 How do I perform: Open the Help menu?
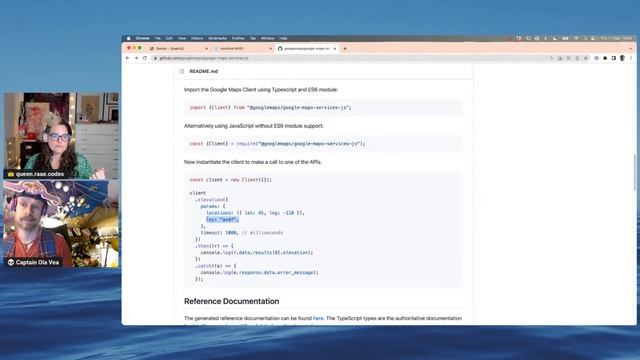click(x=283, y=38)
